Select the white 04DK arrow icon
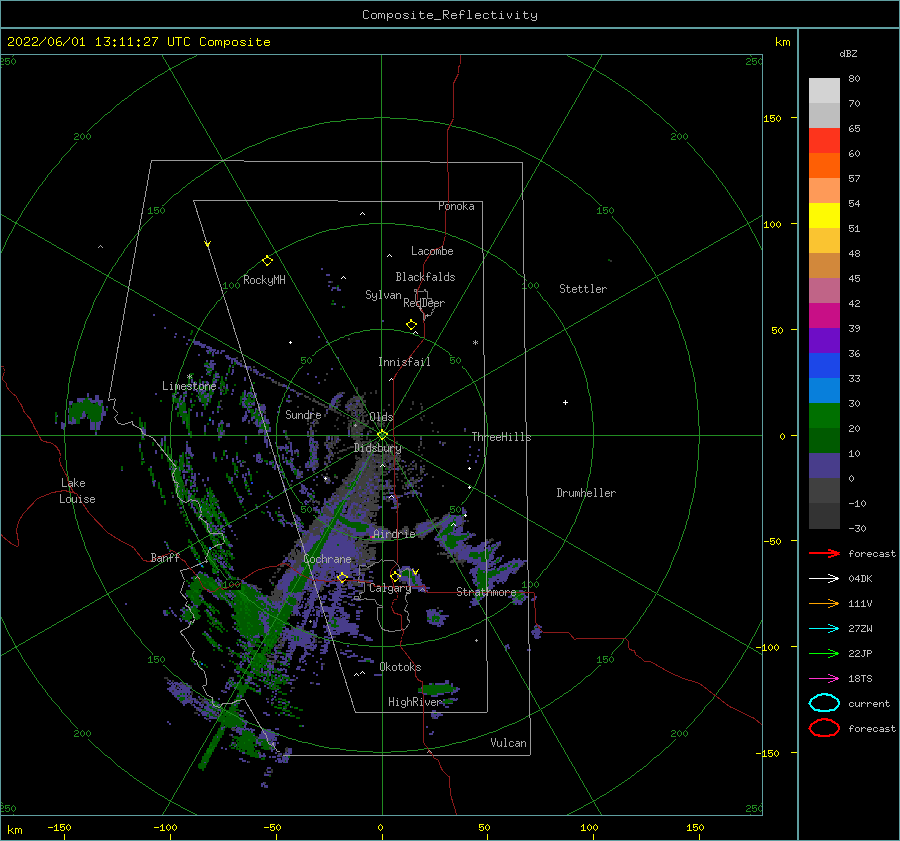The width and height of the screenshot is (900, 841). 824,579
